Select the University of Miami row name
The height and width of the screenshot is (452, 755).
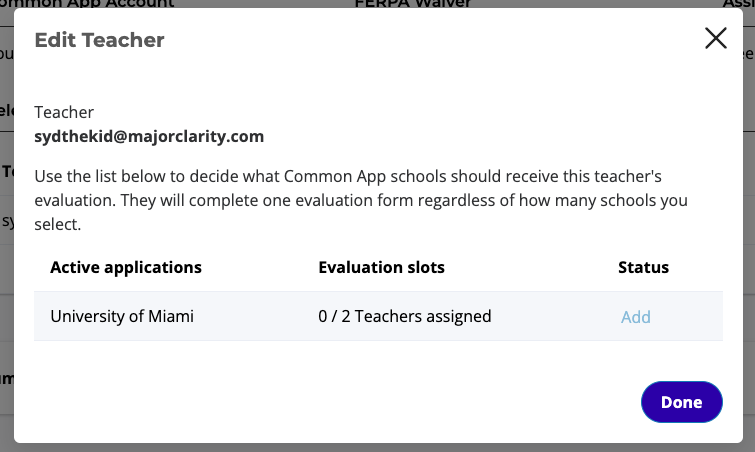(122, 317)
